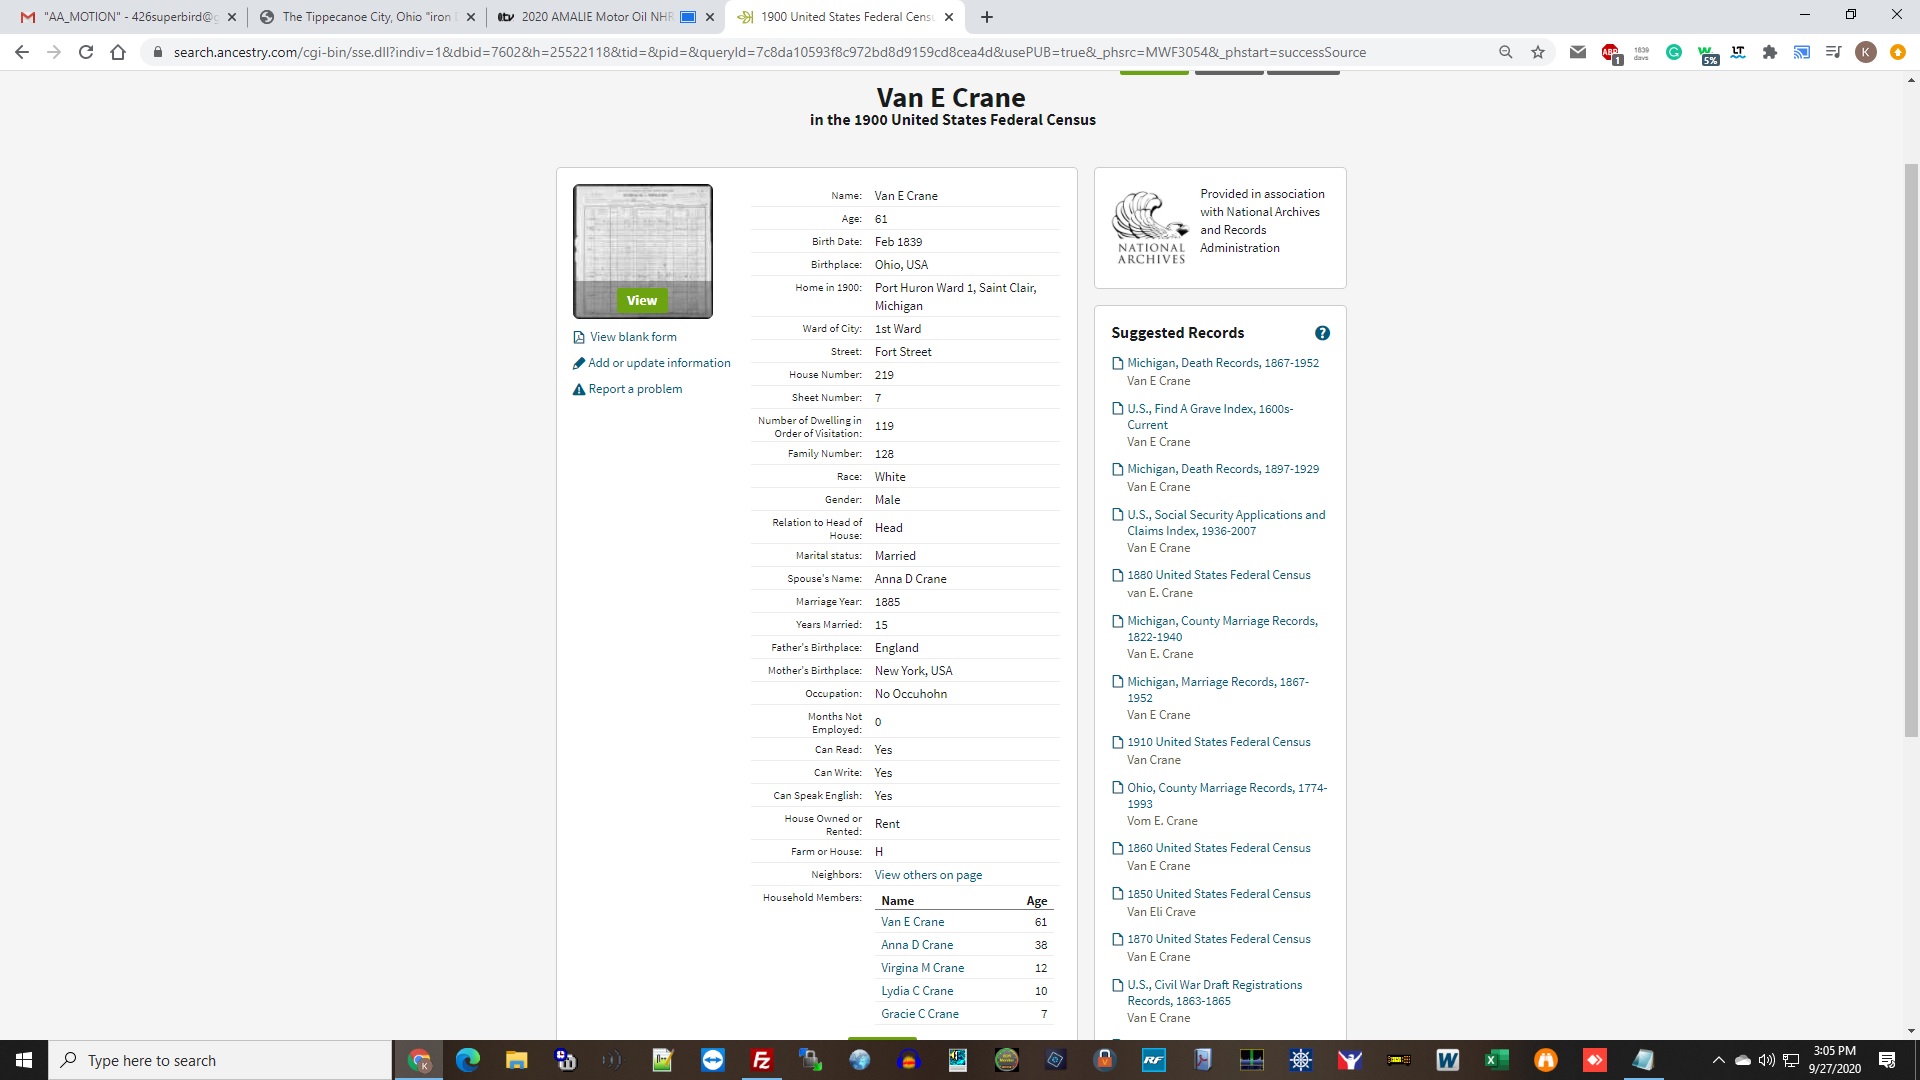Click the pencil icon for Add or update information
The width and height of the screenshot is (1920, 1080).
coord(579,363)
